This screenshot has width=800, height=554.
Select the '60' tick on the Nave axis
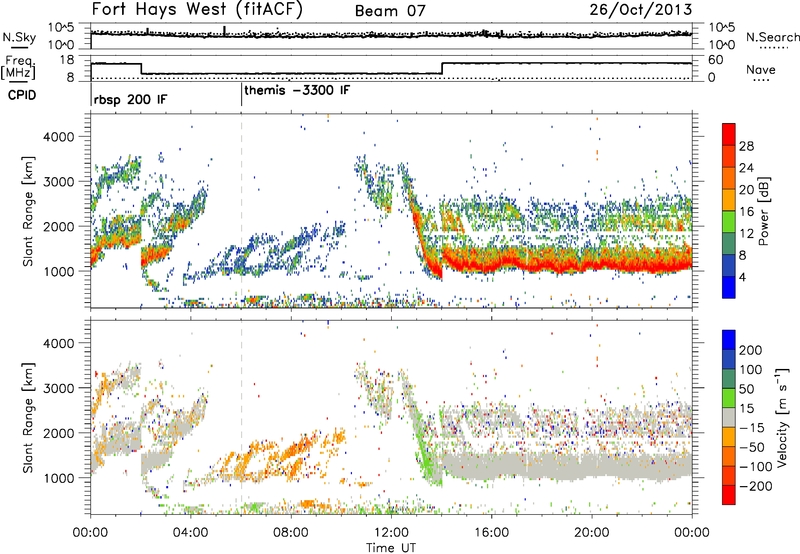click(716, 60)
